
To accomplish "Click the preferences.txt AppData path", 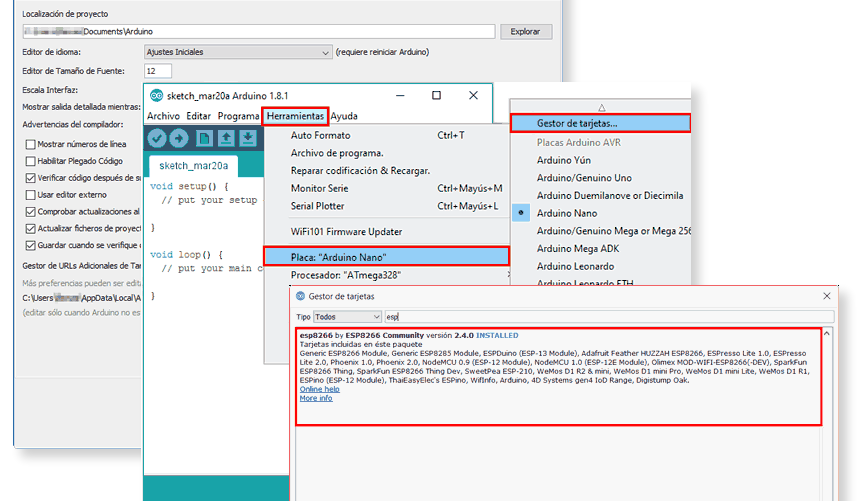I will 82,298.
